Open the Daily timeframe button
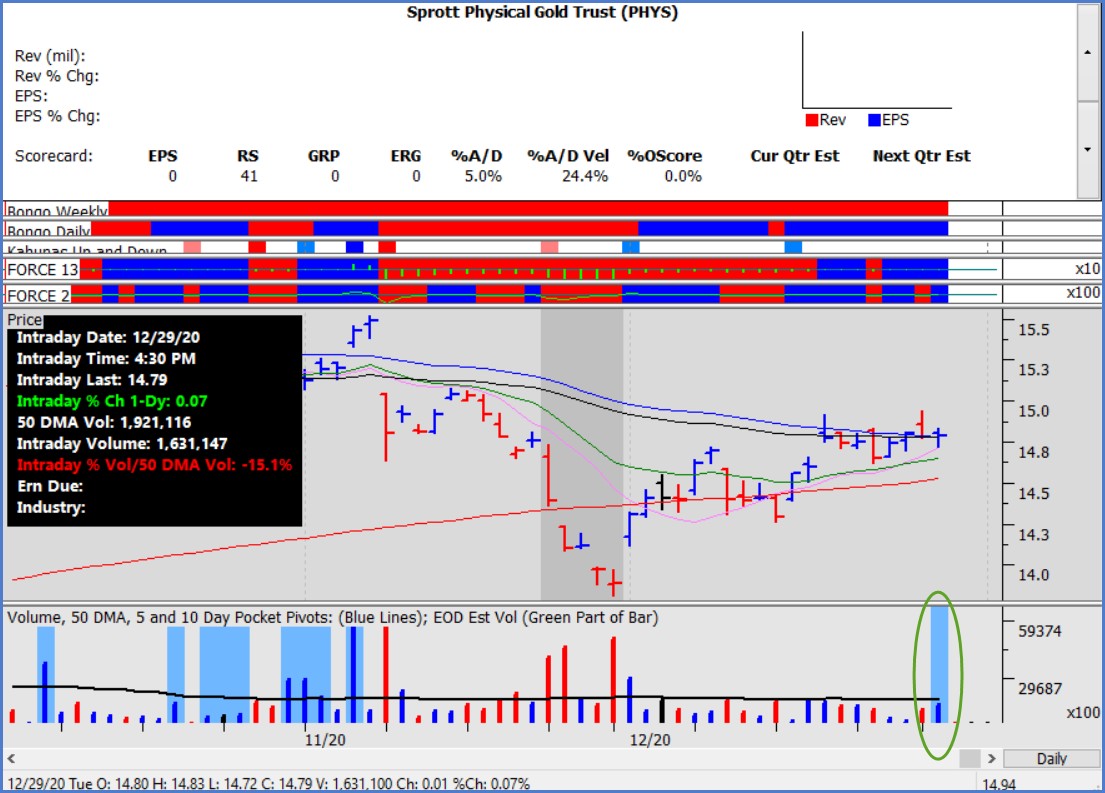The width and height of the screenshot is (1105, 793). (1051, 758)
